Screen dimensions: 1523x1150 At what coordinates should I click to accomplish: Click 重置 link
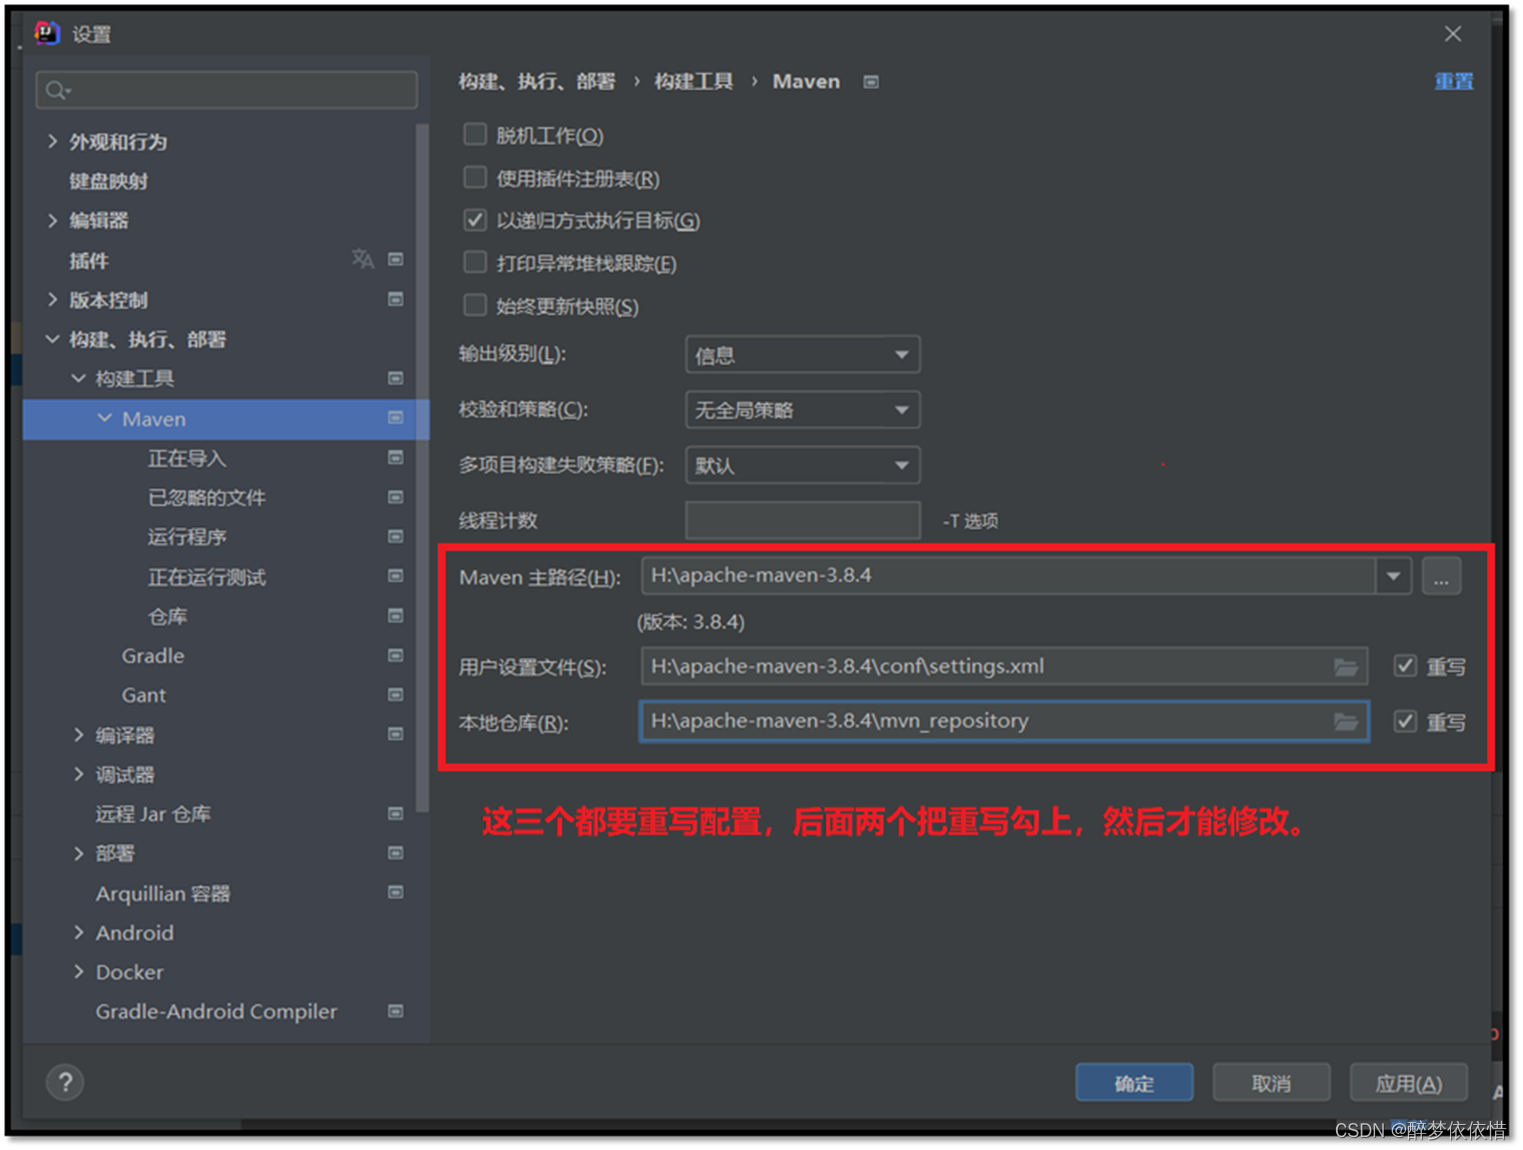(1454, 81)
